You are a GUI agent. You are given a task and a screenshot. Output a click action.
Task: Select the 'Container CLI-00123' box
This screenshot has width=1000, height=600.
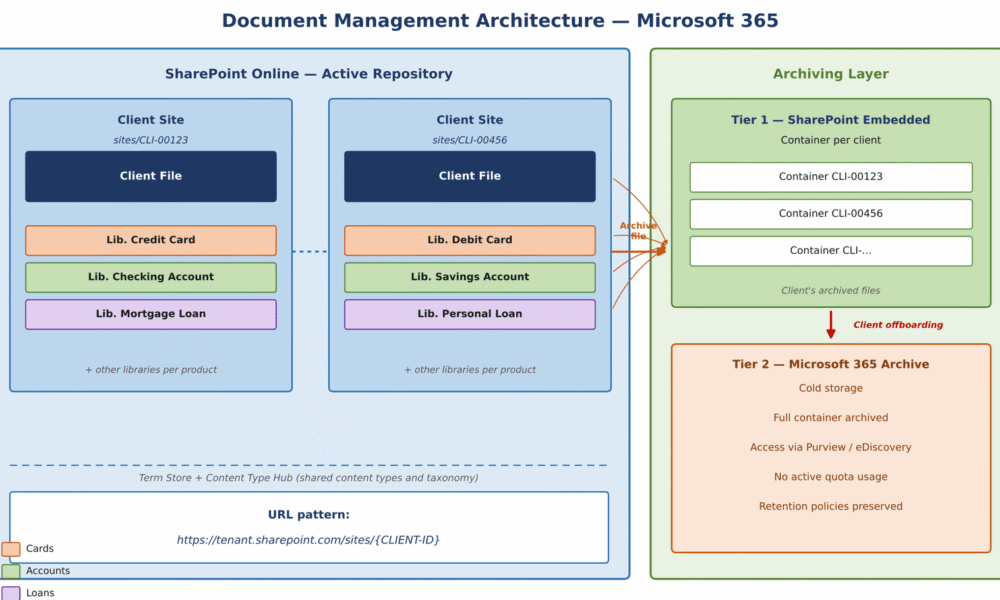831,177
